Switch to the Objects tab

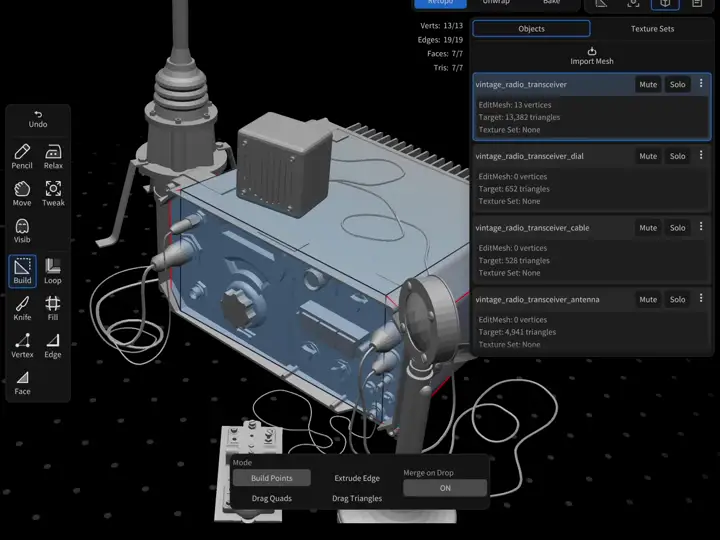[x=531, y=28]
